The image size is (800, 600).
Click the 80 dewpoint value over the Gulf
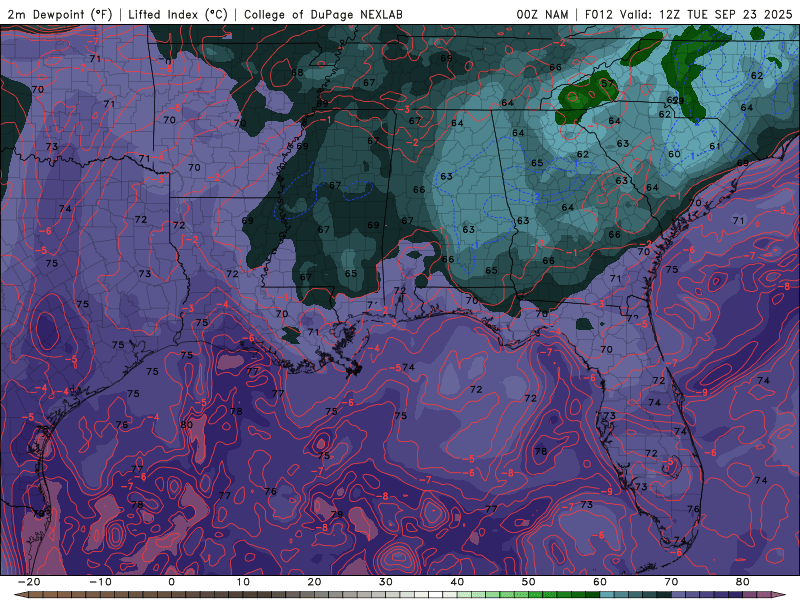click(x=187, y=424)
